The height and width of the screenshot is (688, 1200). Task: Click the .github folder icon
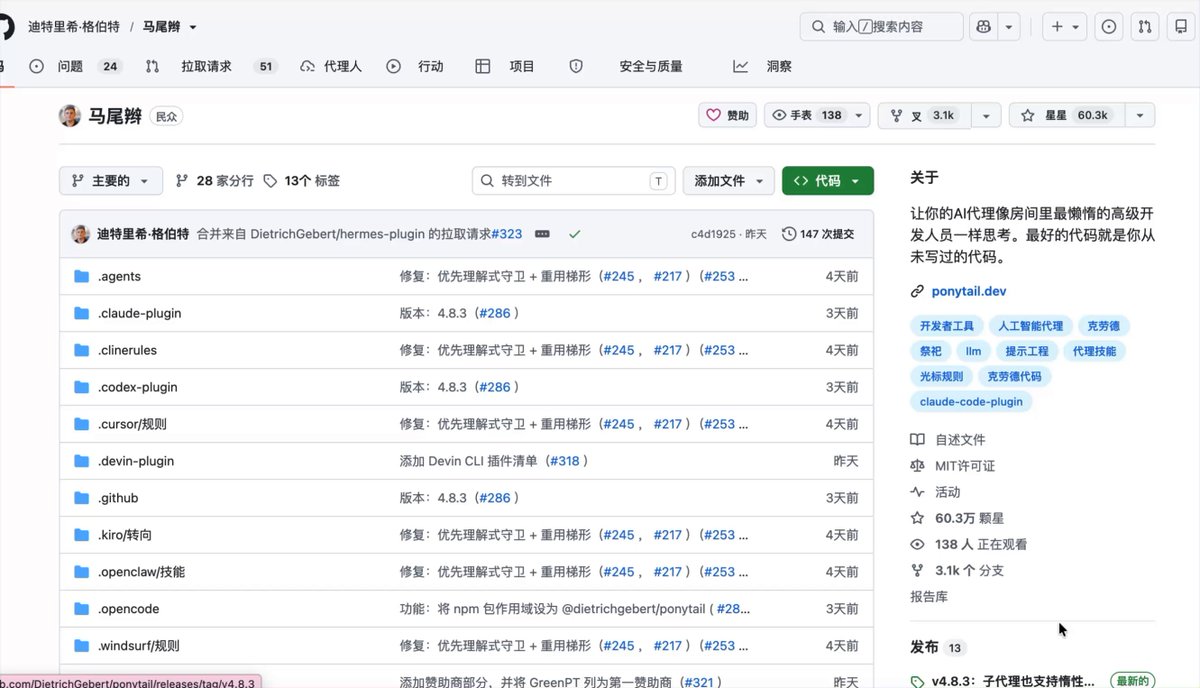click(82, 498)
